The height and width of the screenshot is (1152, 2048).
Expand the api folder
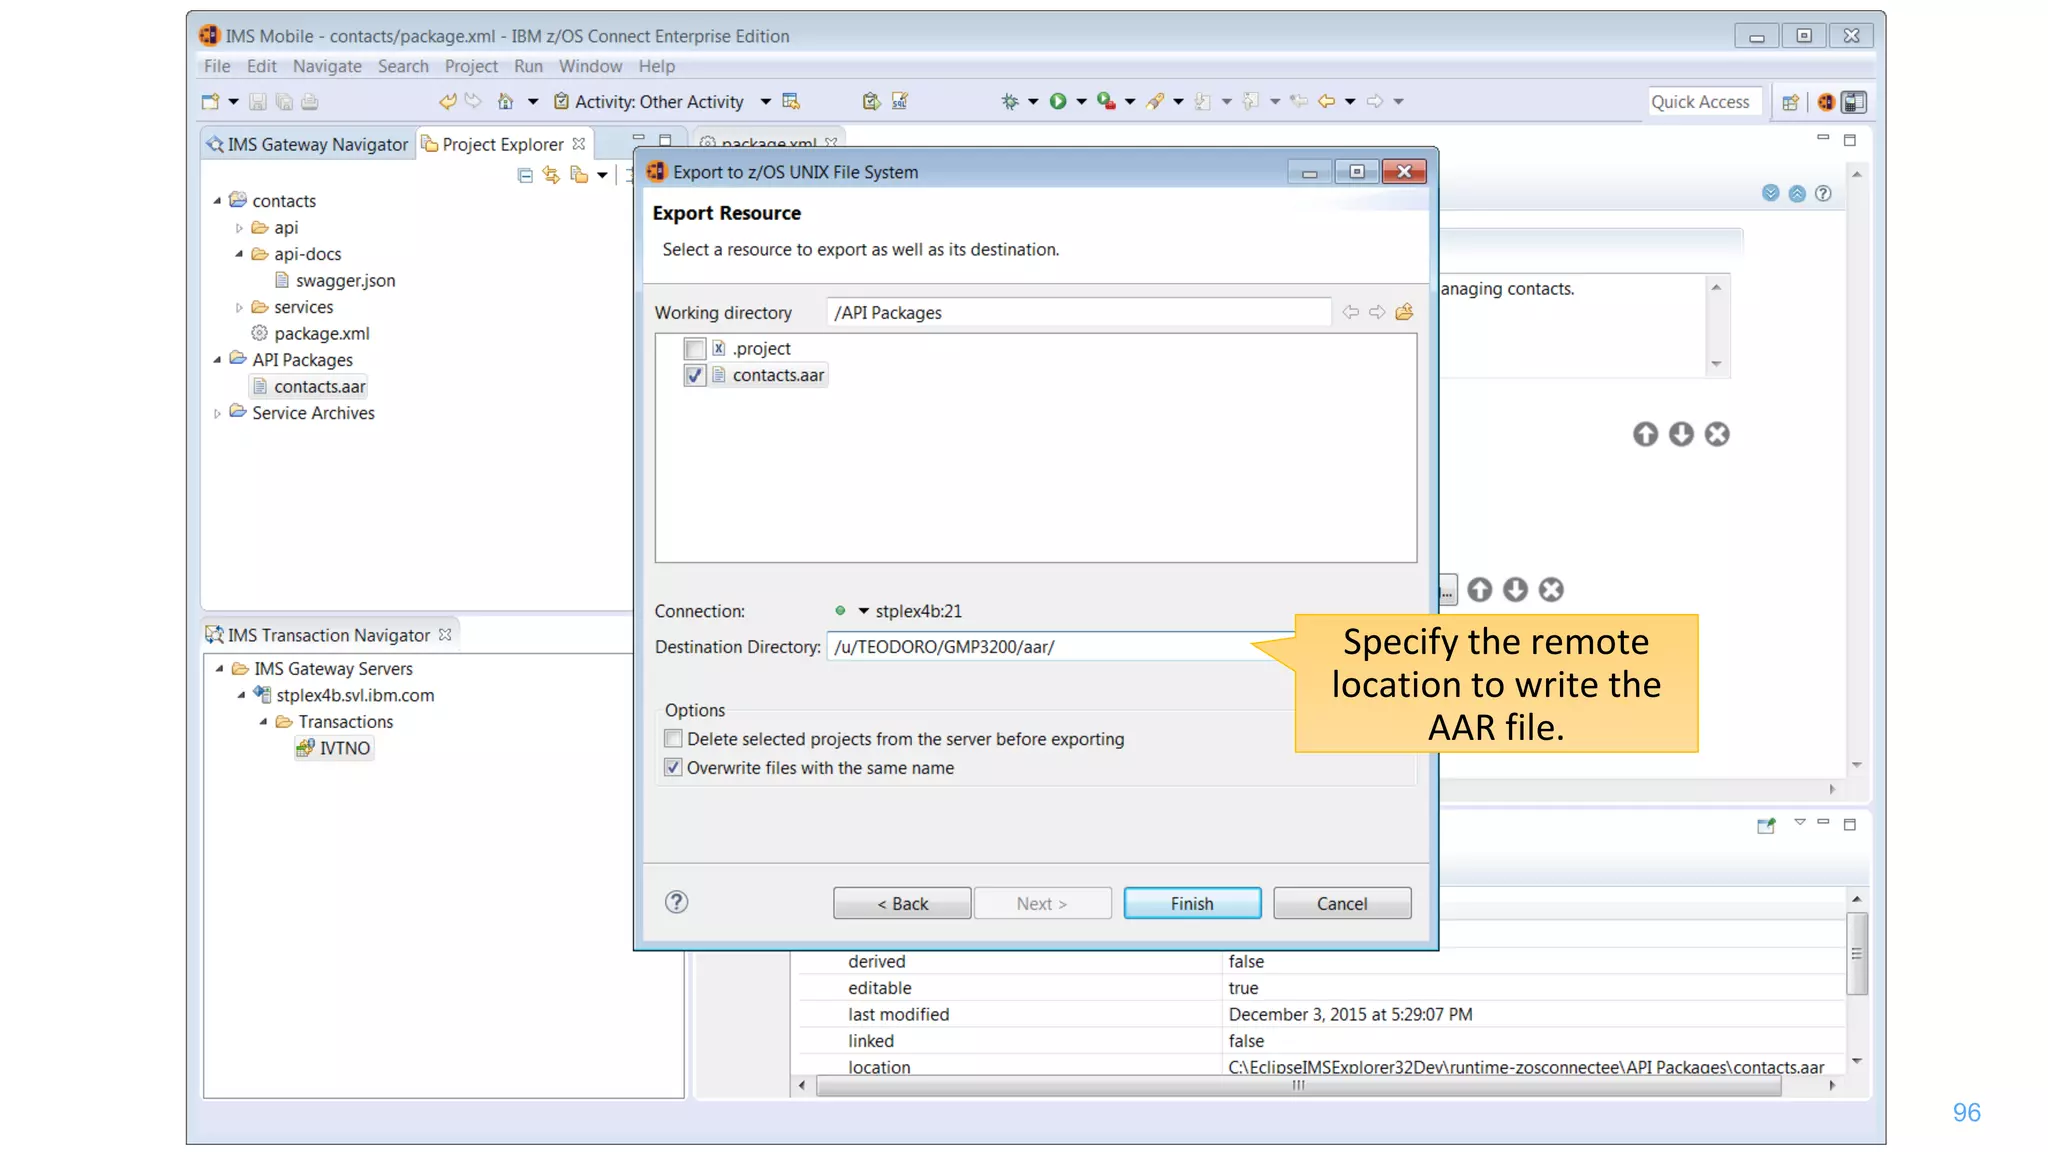click(x=239, y=228)
